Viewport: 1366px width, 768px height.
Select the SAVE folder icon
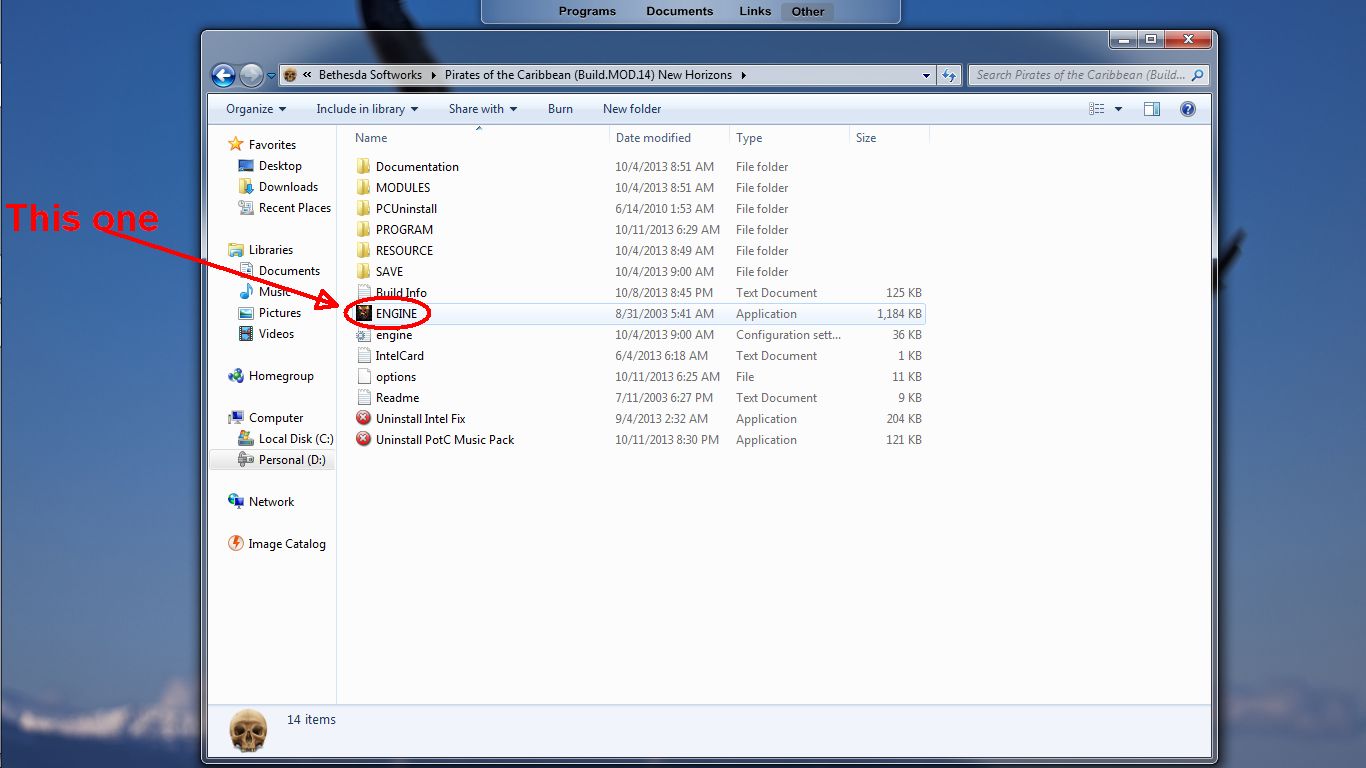click(364, 271)
